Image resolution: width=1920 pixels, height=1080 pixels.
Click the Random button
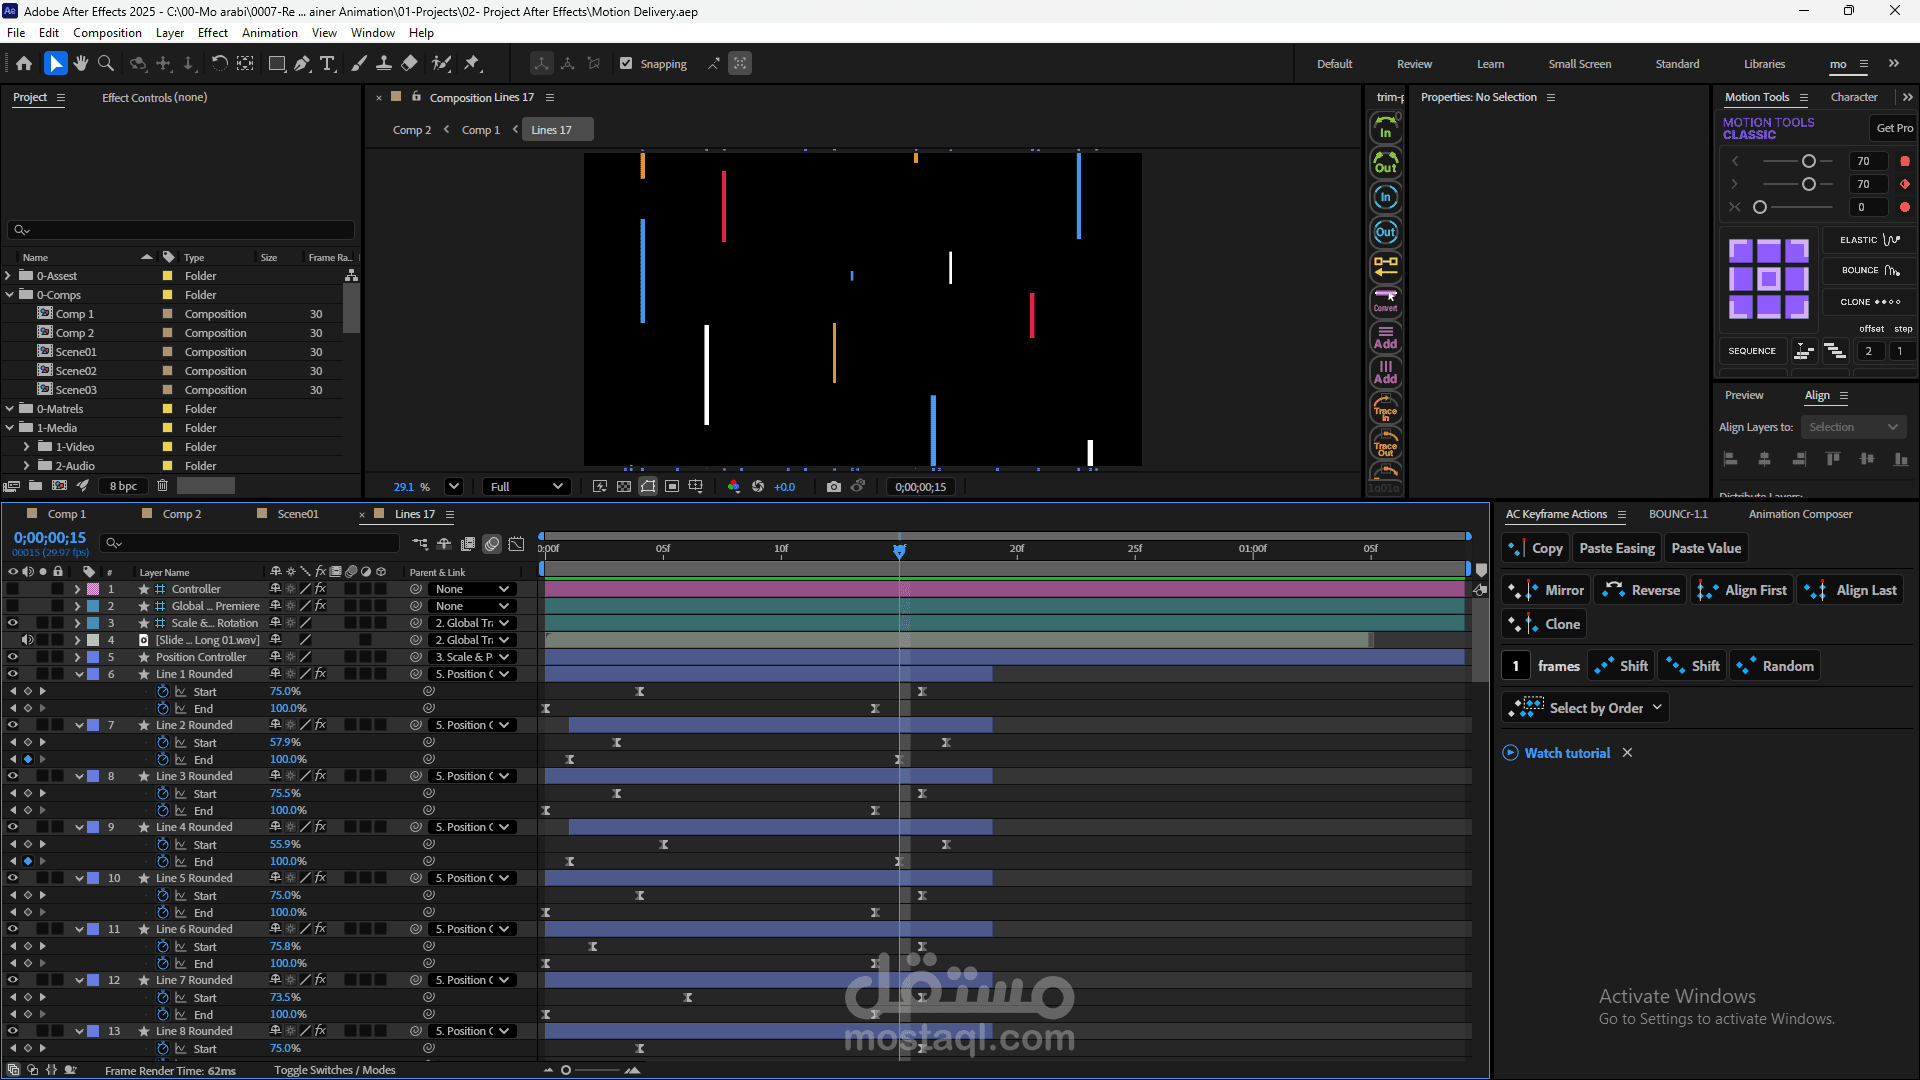point(1775,666)
